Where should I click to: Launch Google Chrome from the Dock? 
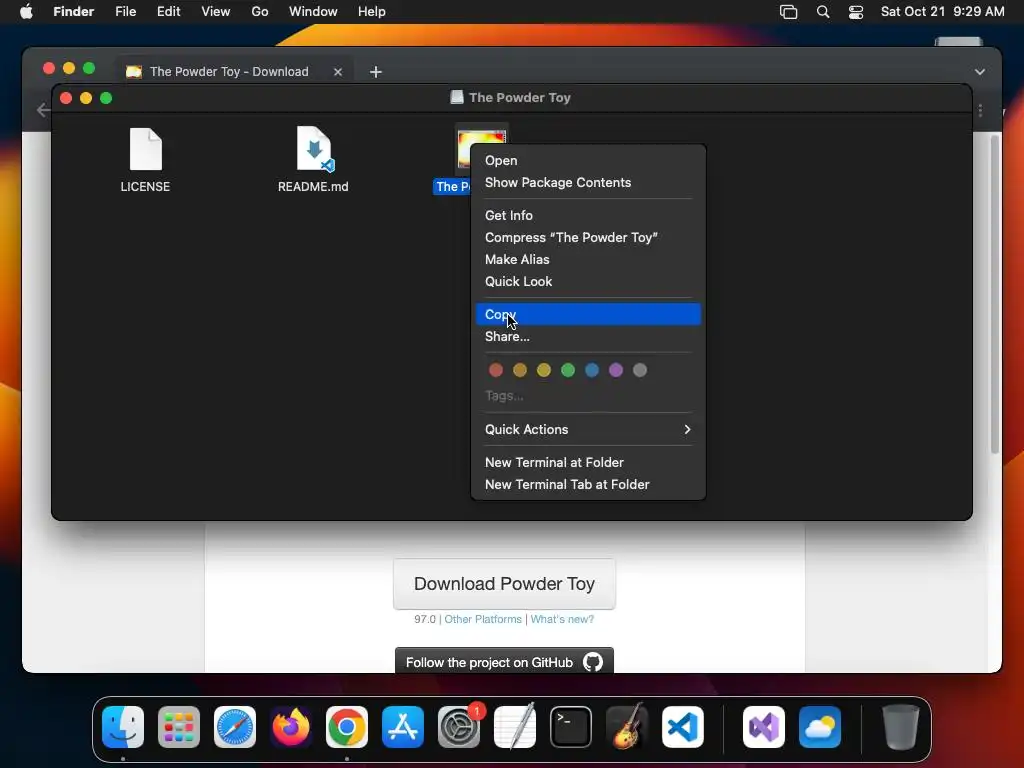(x=347, y=727)
